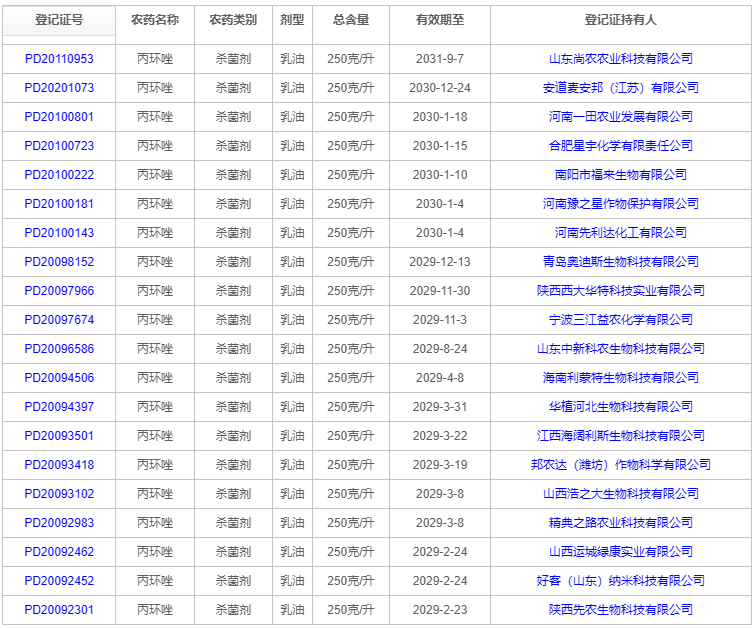This screenshot has height=628, width=754.
Task: Open holder 精典之路农业科技有限公司
Action: (621, 523)
